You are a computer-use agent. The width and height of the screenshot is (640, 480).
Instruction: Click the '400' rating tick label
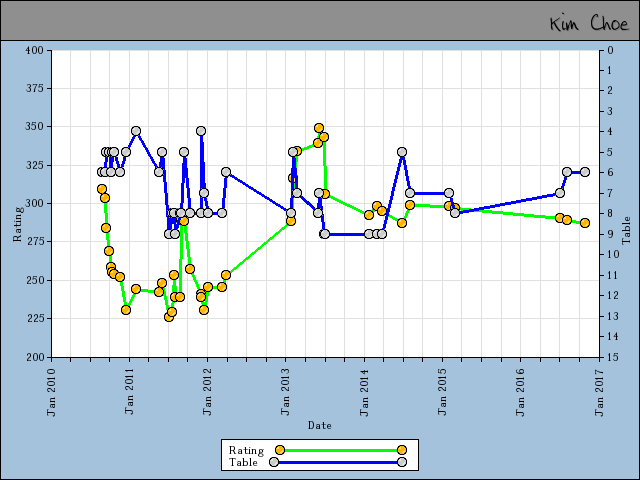coord(34,50)
